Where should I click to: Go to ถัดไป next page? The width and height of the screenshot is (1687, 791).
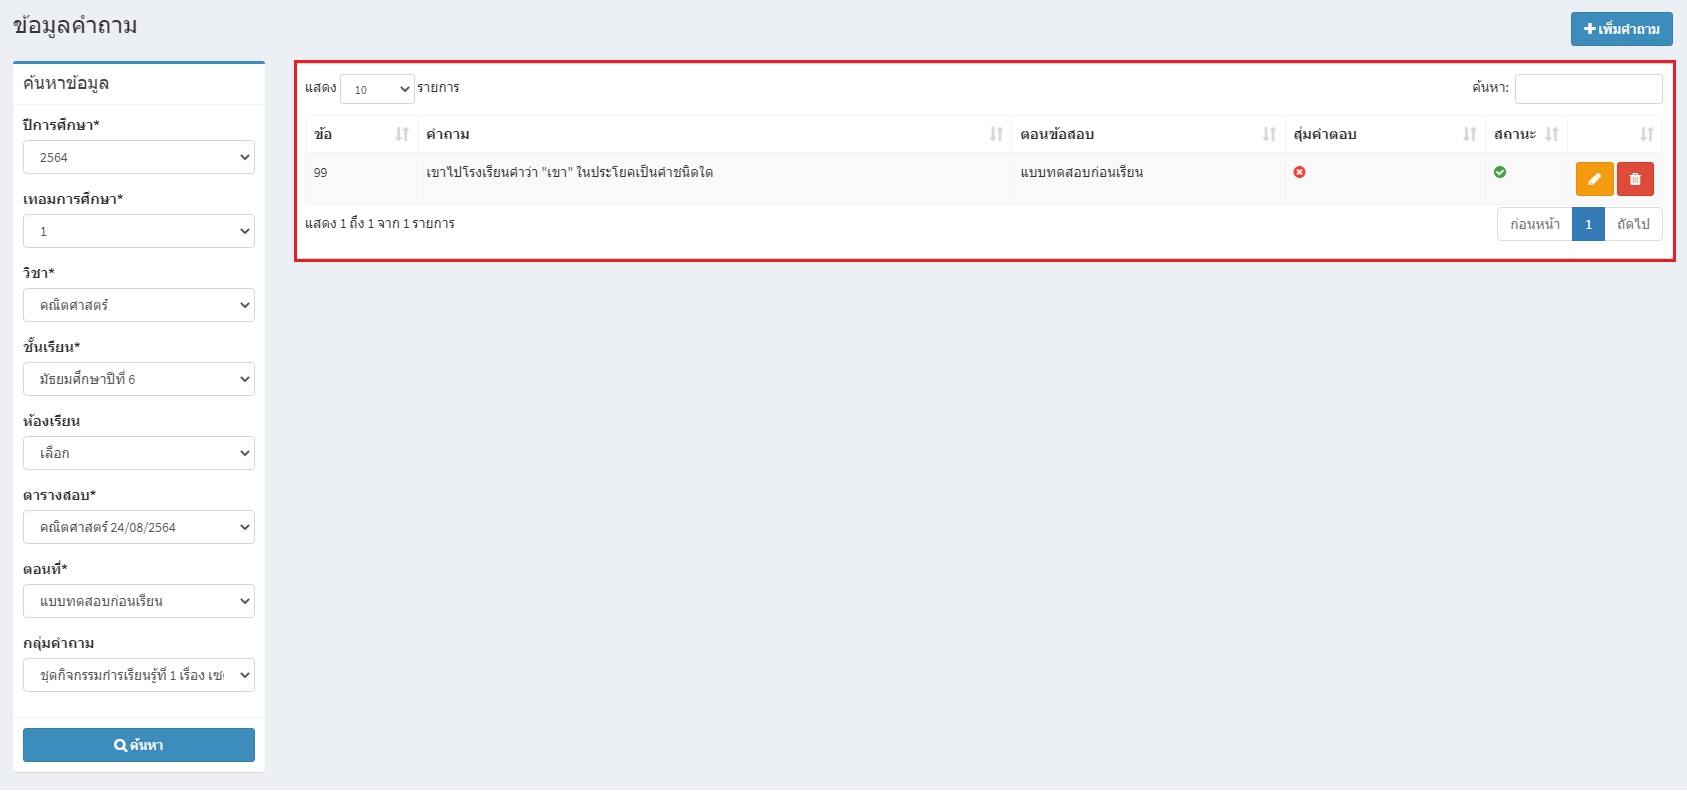(x=1633, y=224)
